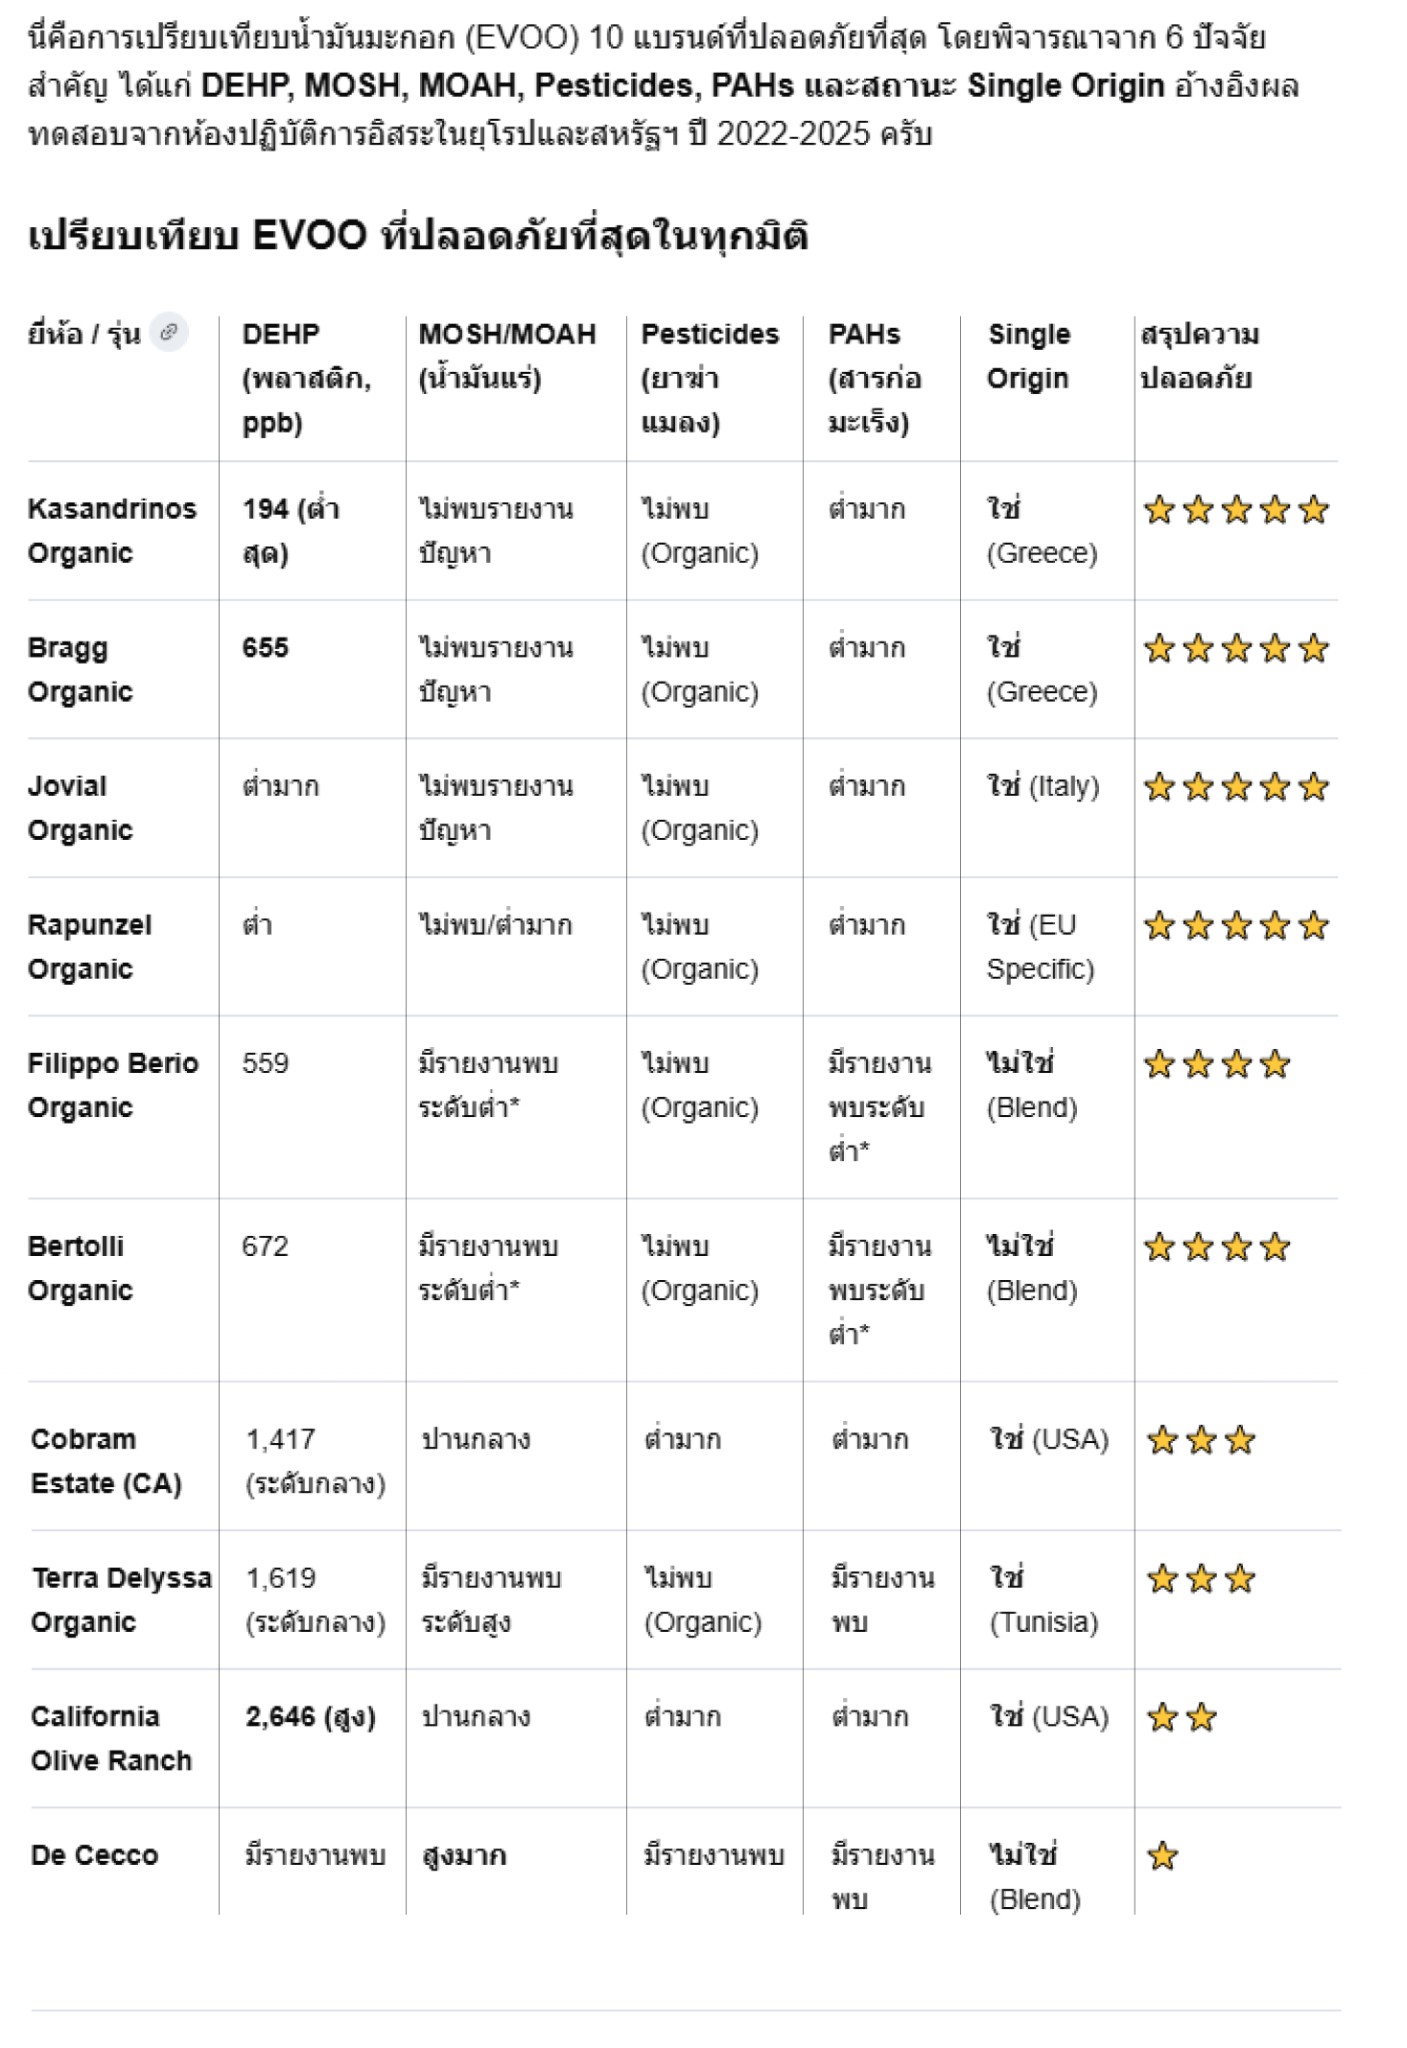Screen dimensions: 1407x2048
Task: Click the heading เปรียบเทียบ EVOO ที่ปลอดภัยที่สุดในทุกมิติ
Action: click(x=418, y=236)
